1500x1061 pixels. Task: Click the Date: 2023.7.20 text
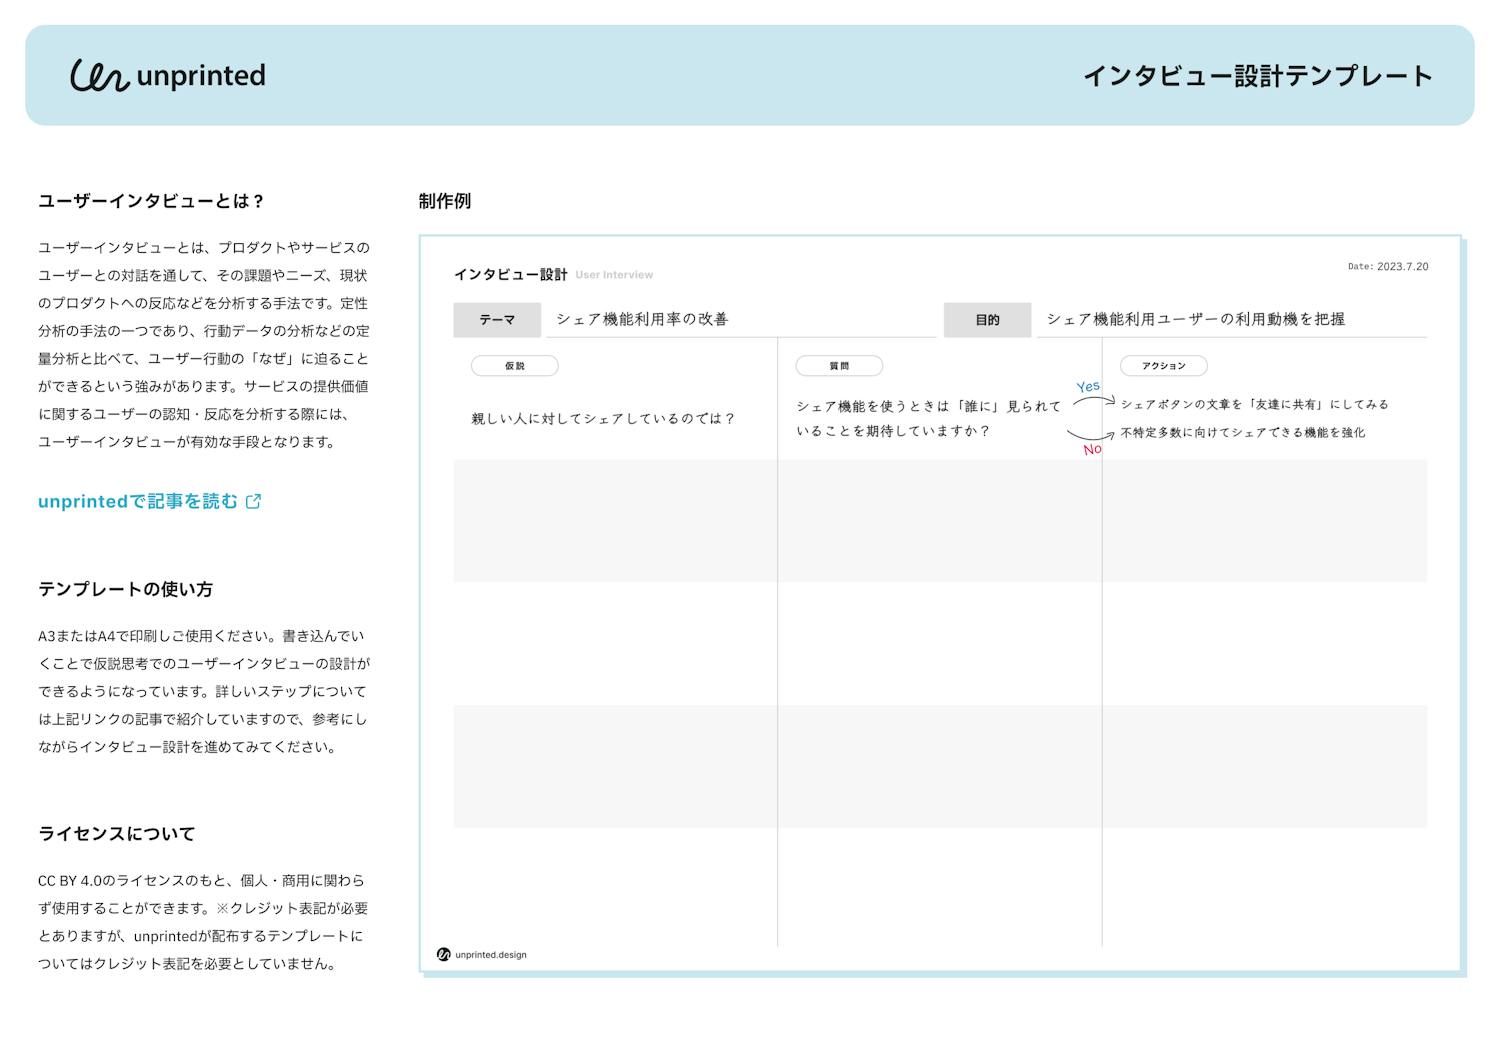pyautogui.click(x=1387, y=267)
